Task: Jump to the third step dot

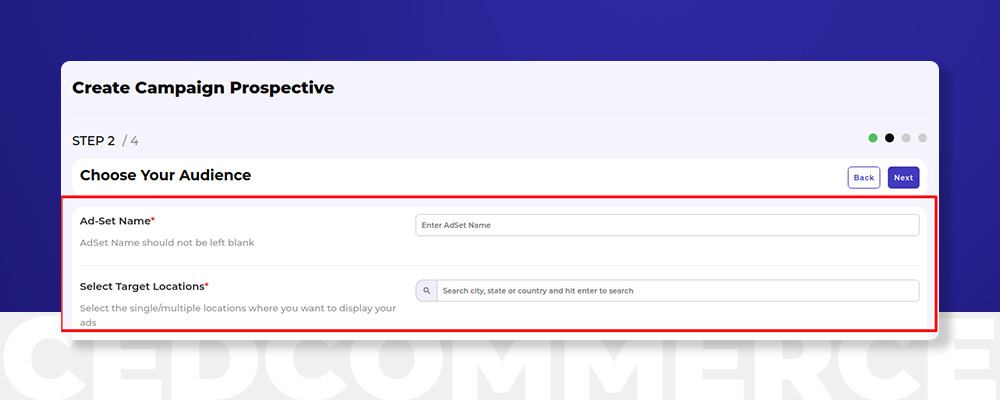Action: coord(906,138)
